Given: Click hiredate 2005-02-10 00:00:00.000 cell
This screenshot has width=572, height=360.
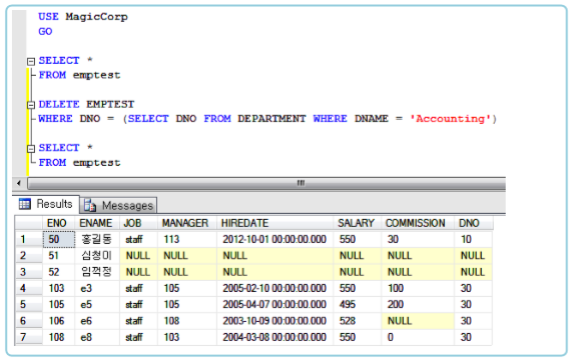Looking at the screenshot, I should 275,289.
